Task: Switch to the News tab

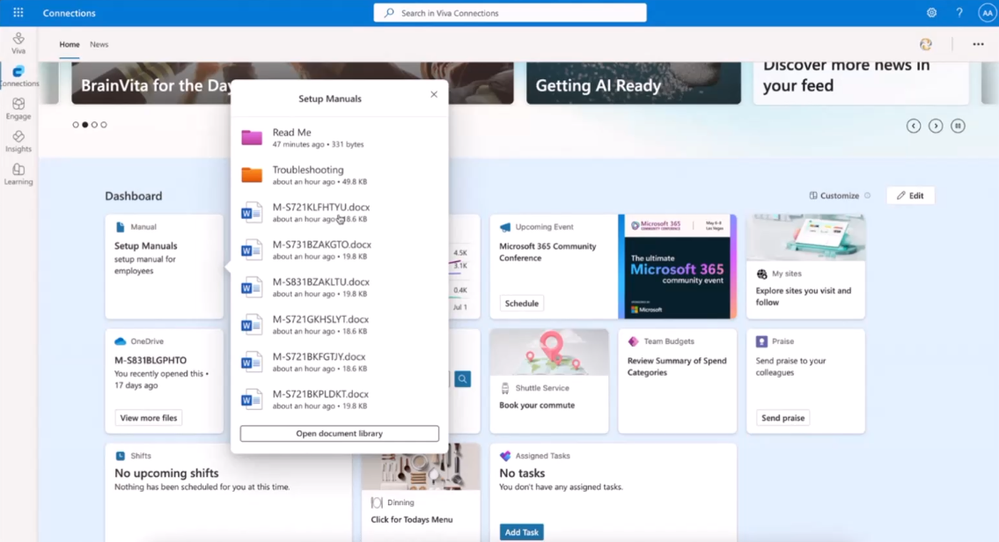Action: point(99,45)
